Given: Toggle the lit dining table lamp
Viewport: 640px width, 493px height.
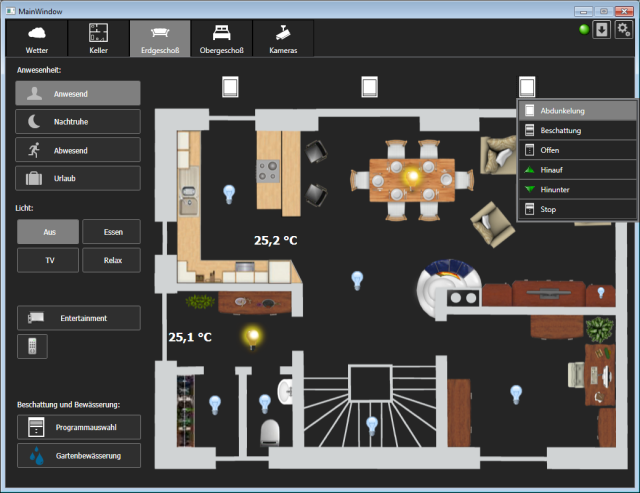Looking at the screenshot, I should [x=411, y=179].
